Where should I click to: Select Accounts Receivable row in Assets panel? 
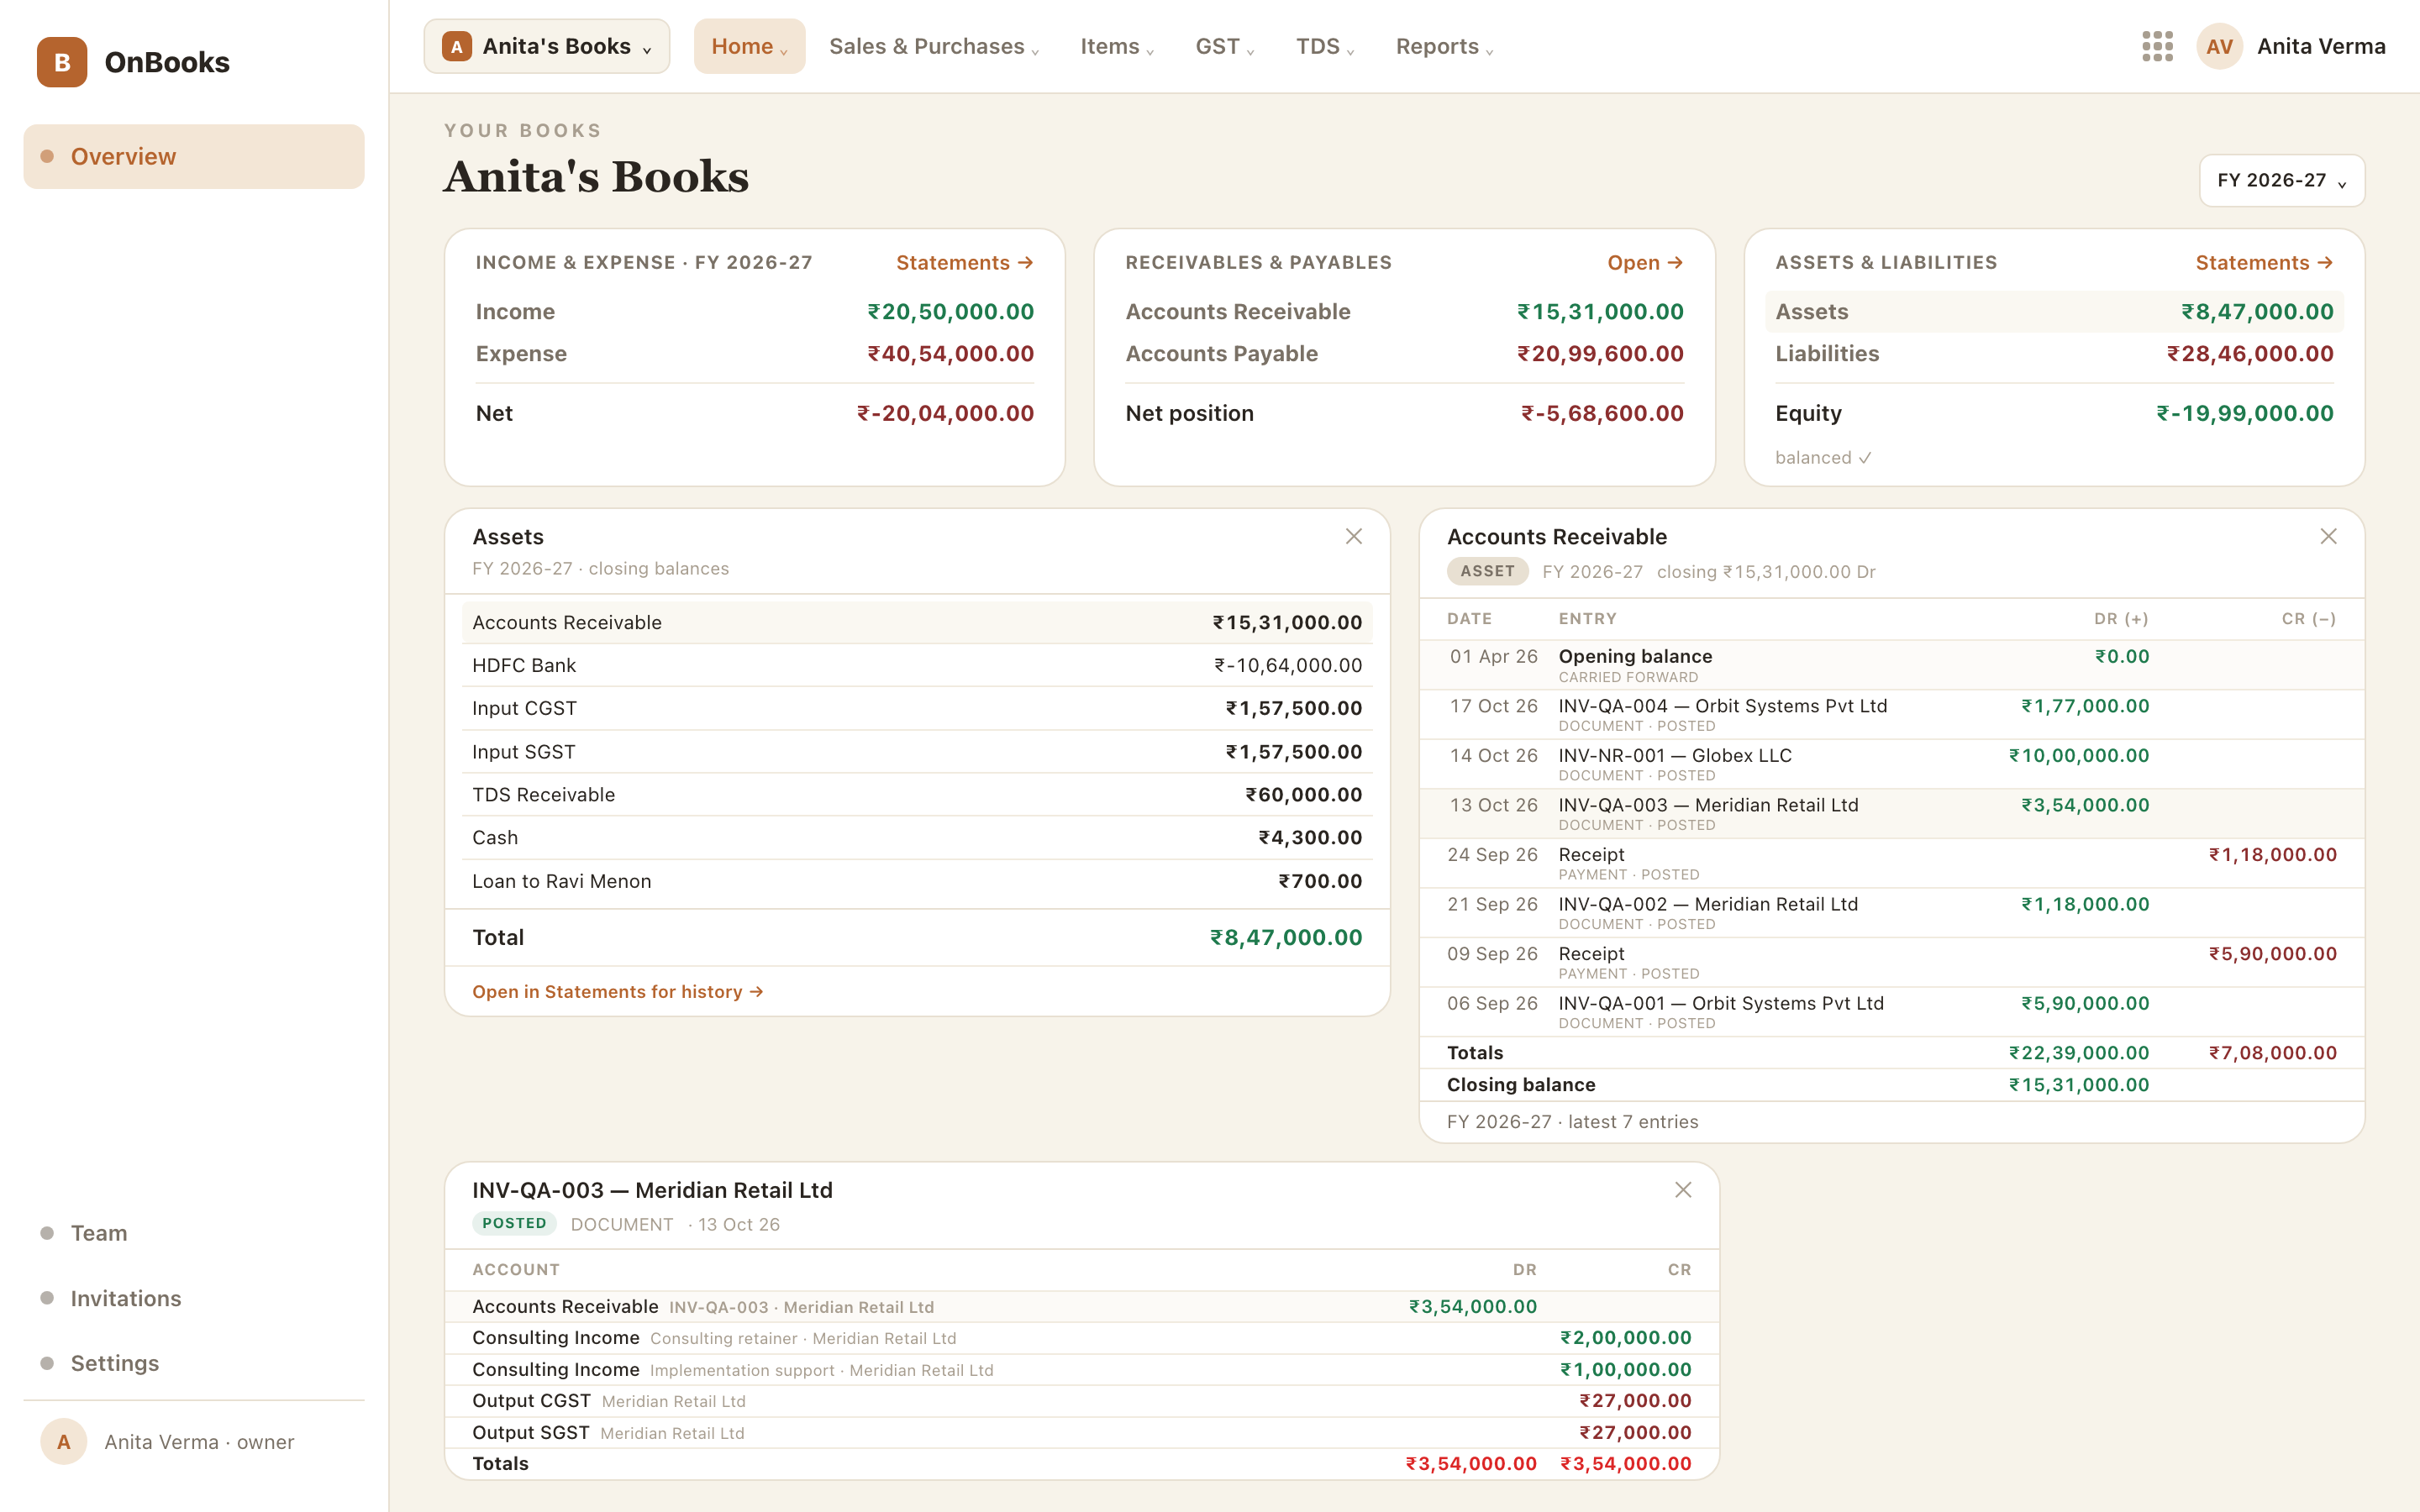[917, 622]
